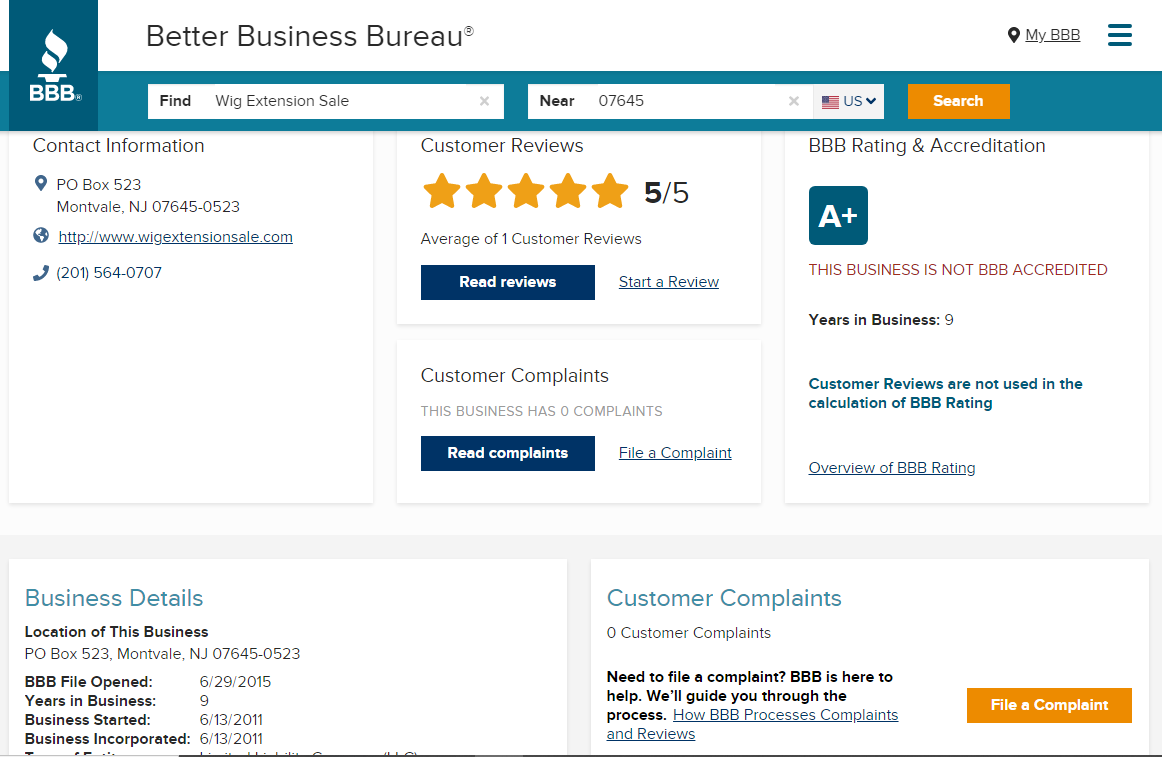Screen dimensions: 1162x757
Task: Click the first review star
Action: [x=442, y=191]
